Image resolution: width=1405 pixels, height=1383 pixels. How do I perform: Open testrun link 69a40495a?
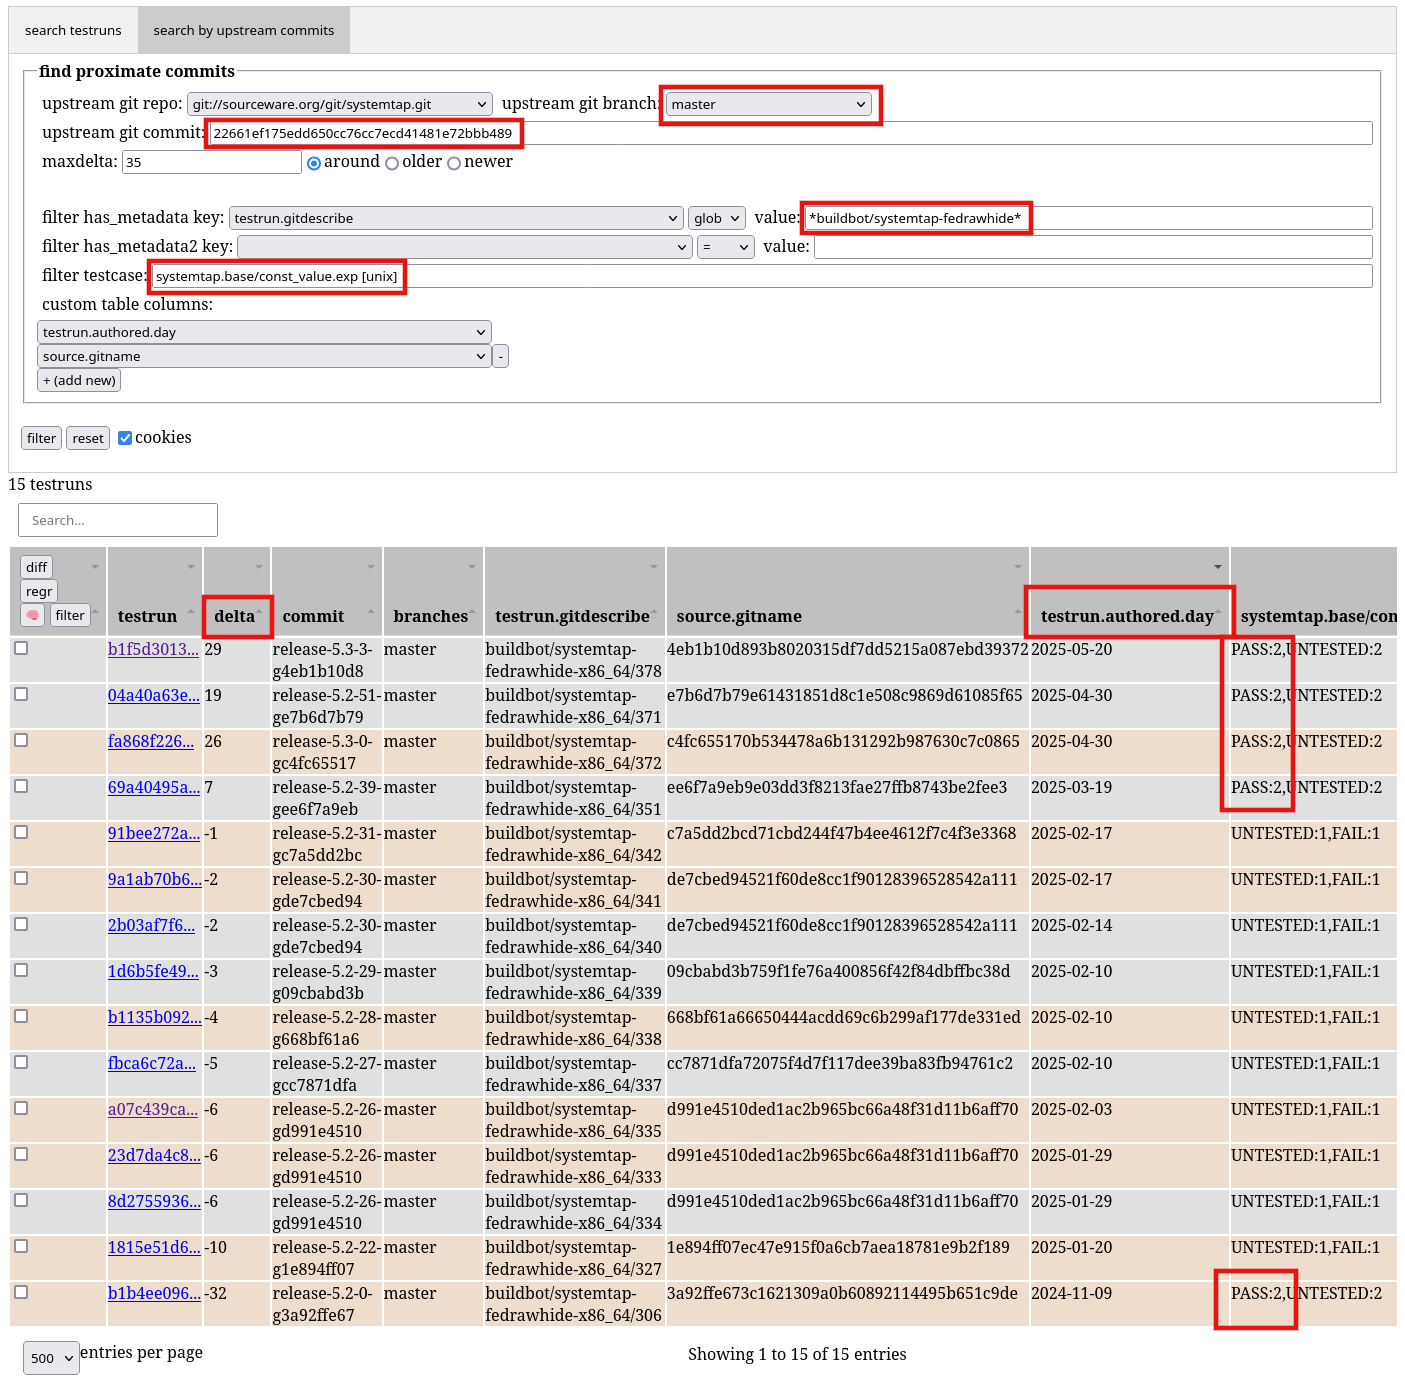pyautogui.click(x=153, y=787)
